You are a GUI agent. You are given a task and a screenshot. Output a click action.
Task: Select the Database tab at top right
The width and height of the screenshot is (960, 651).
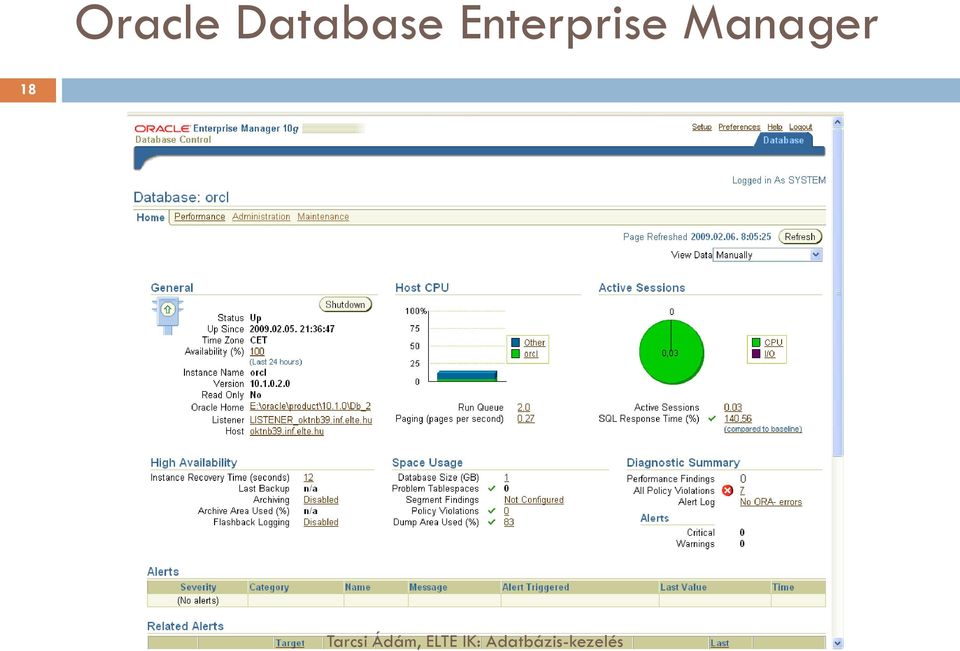click(x=783, y=140)
